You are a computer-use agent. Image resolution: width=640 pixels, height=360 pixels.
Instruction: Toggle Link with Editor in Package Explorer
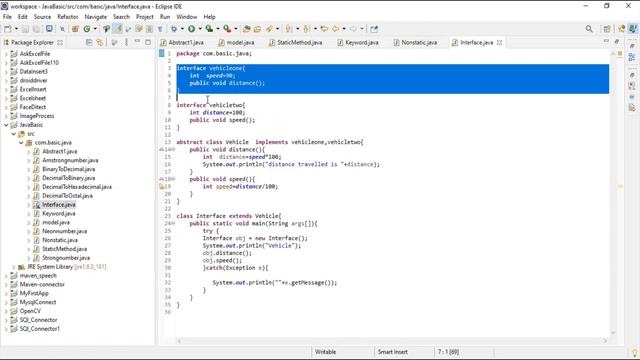pos(100,42)
